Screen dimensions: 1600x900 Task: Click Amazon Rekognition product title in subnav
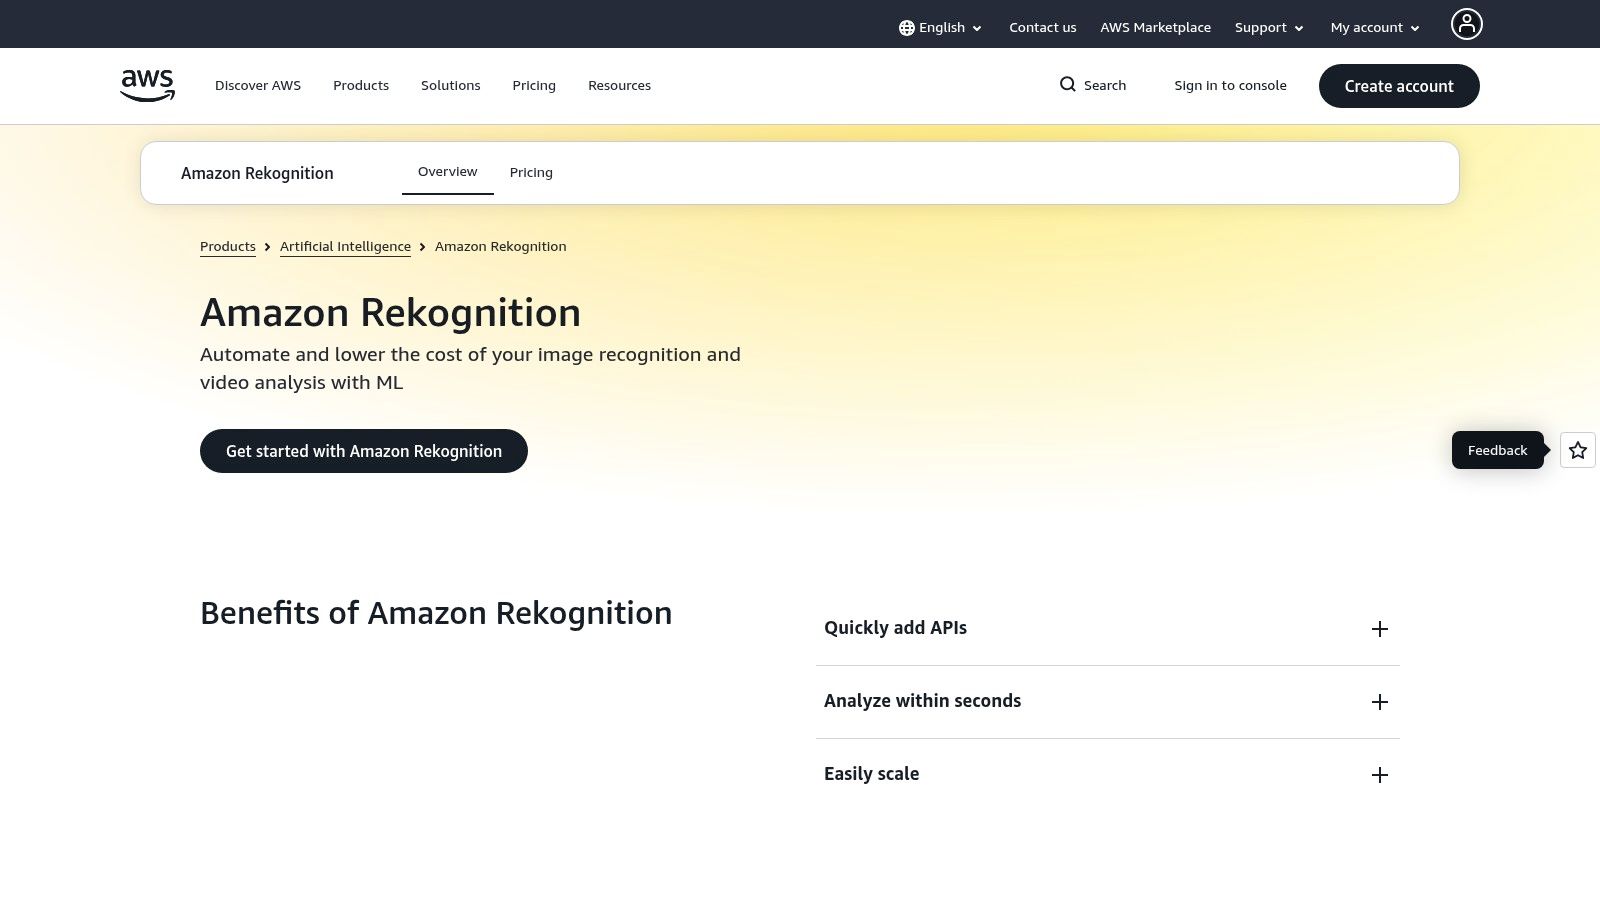pos(257,173)
